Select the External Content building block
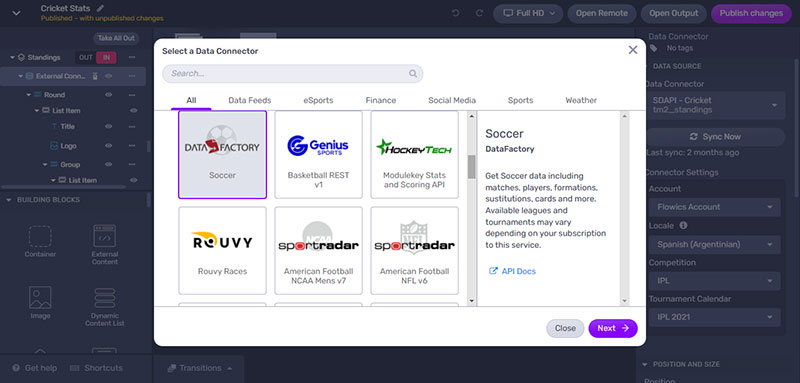This screenshot has height=383, width=800. pyautogui.click(x=105, y=245)
